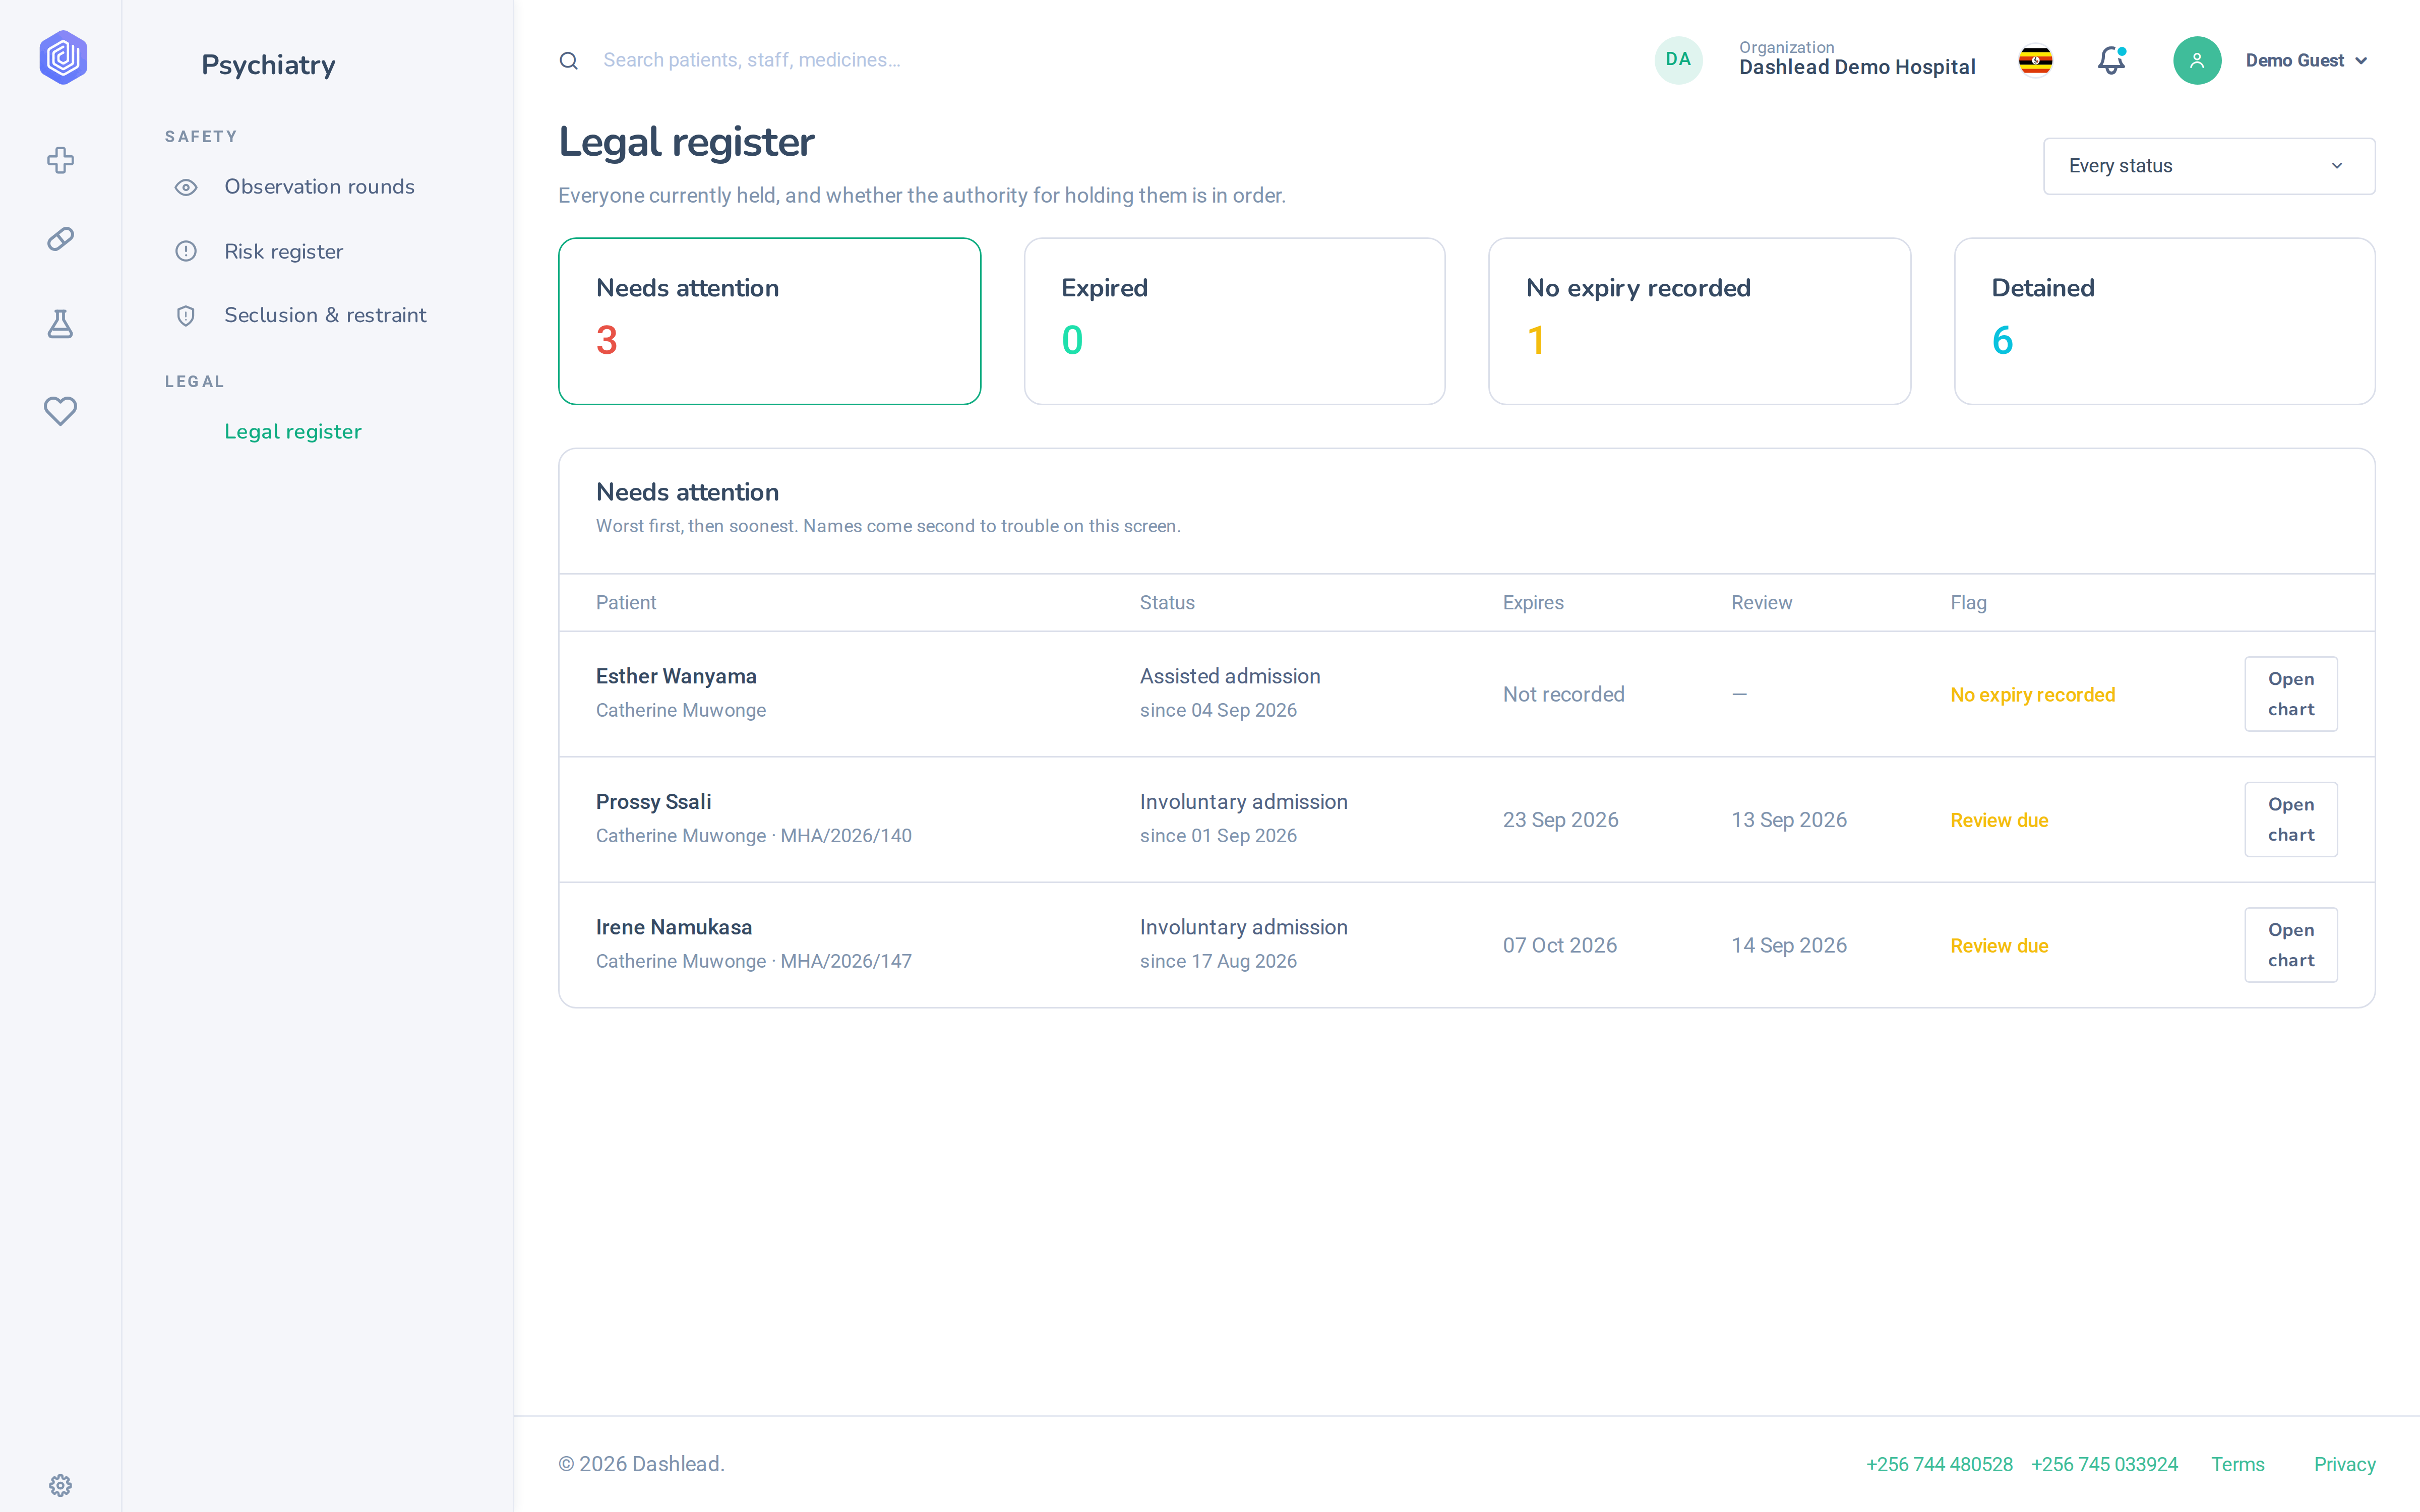Image resolution: width=2420 pixels, height=1512 pixels.
Task: Open settings gear at sidebar bottom
Action: pyautogui.click(x=61, y=1485)
